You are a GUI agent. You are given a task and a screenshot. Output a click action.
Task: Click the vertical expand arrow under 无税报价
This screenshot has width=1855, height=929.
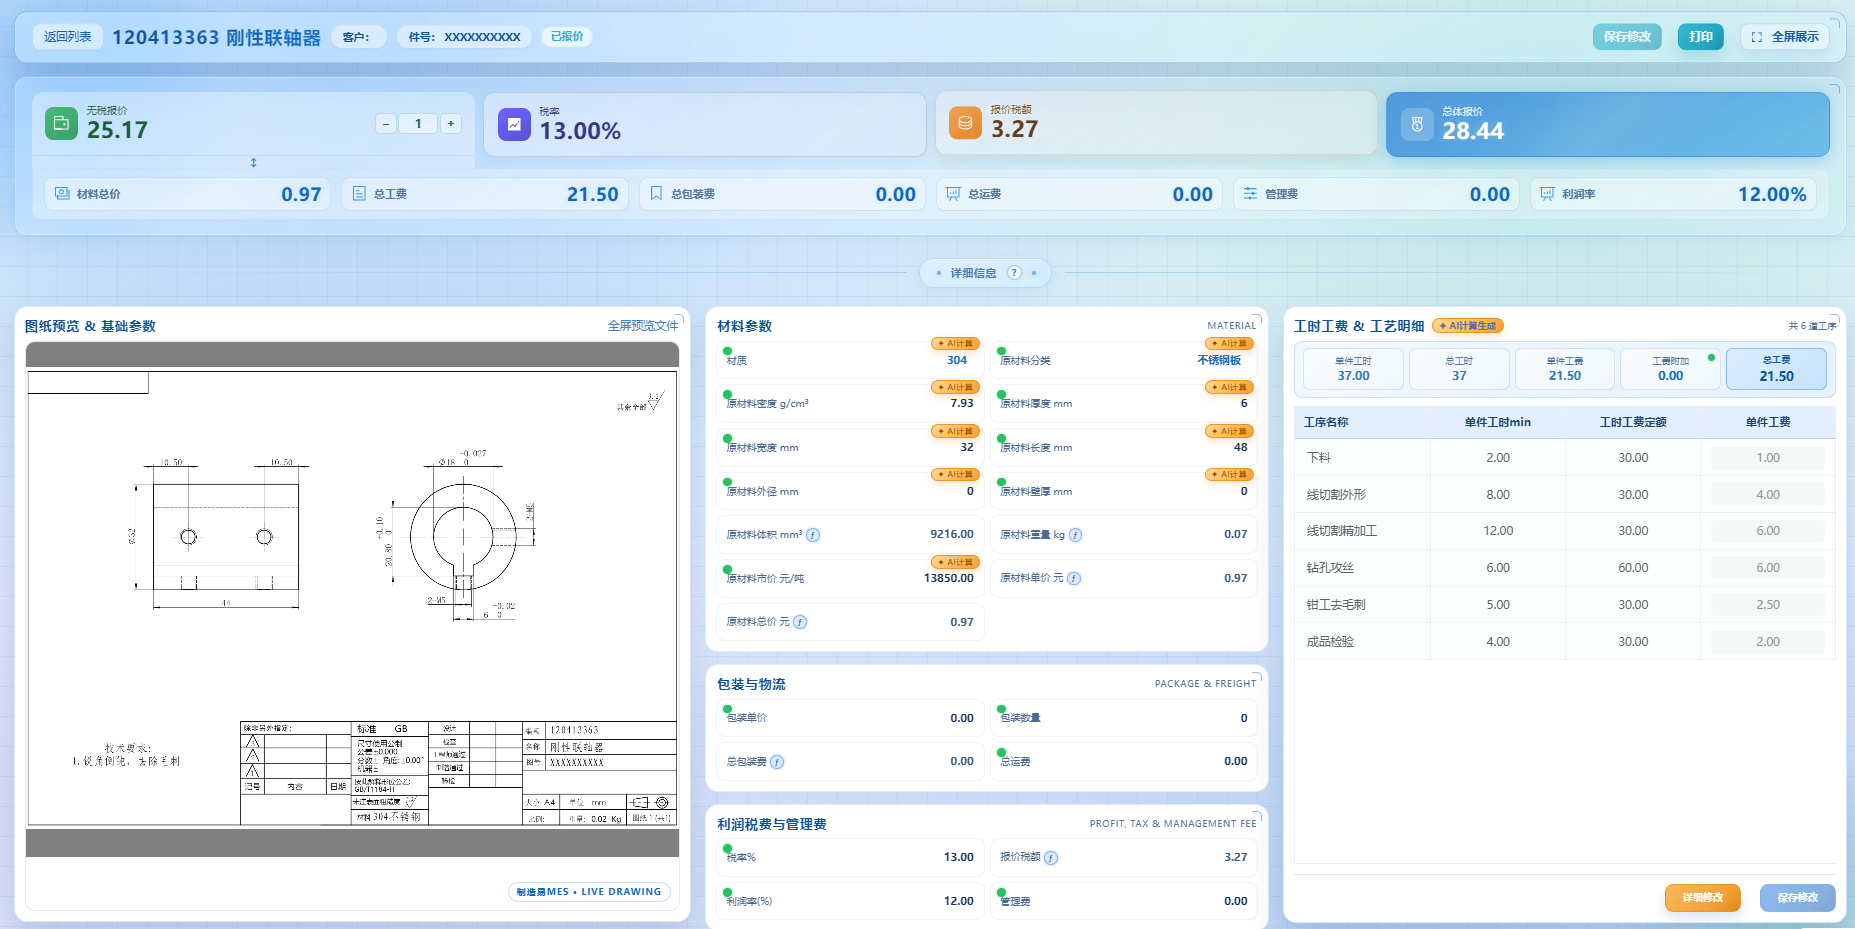(253, 162)
